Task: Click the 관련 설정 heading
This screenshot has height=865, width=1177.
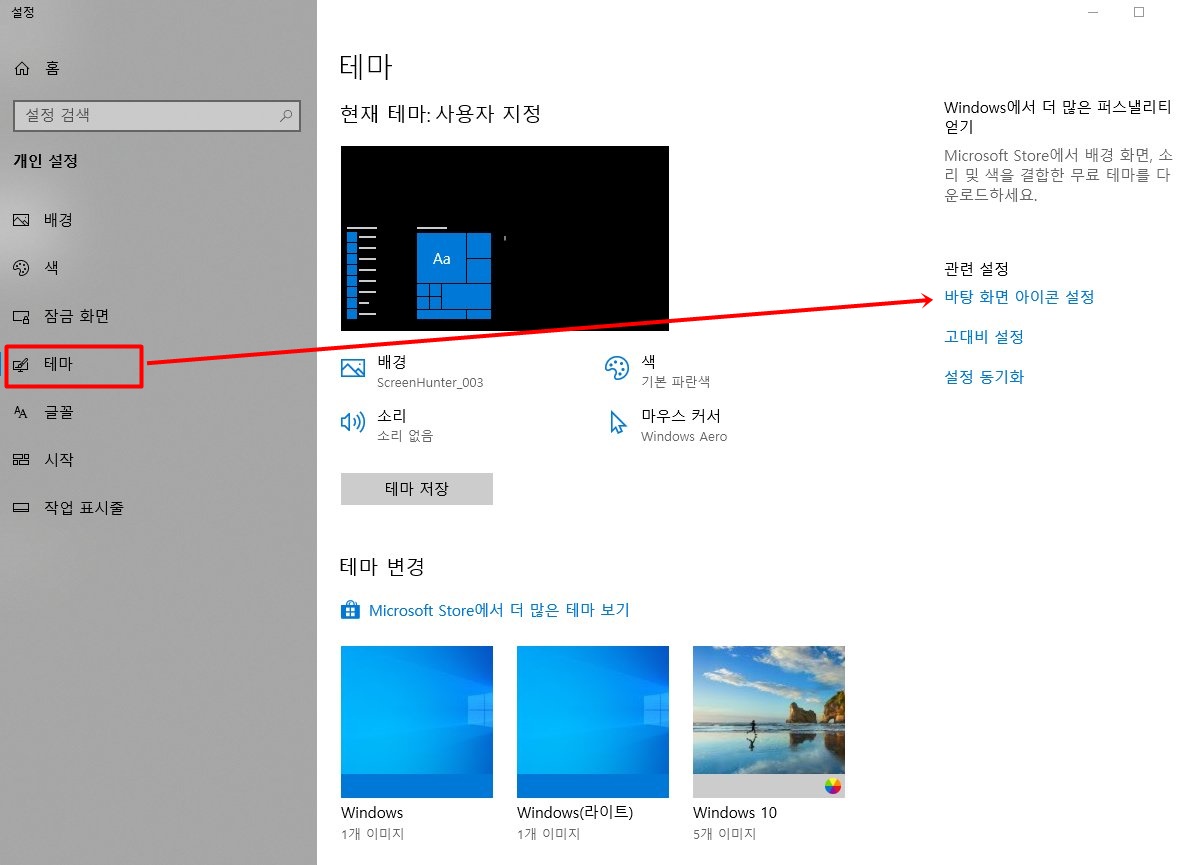Action: (x=976, y=269)
